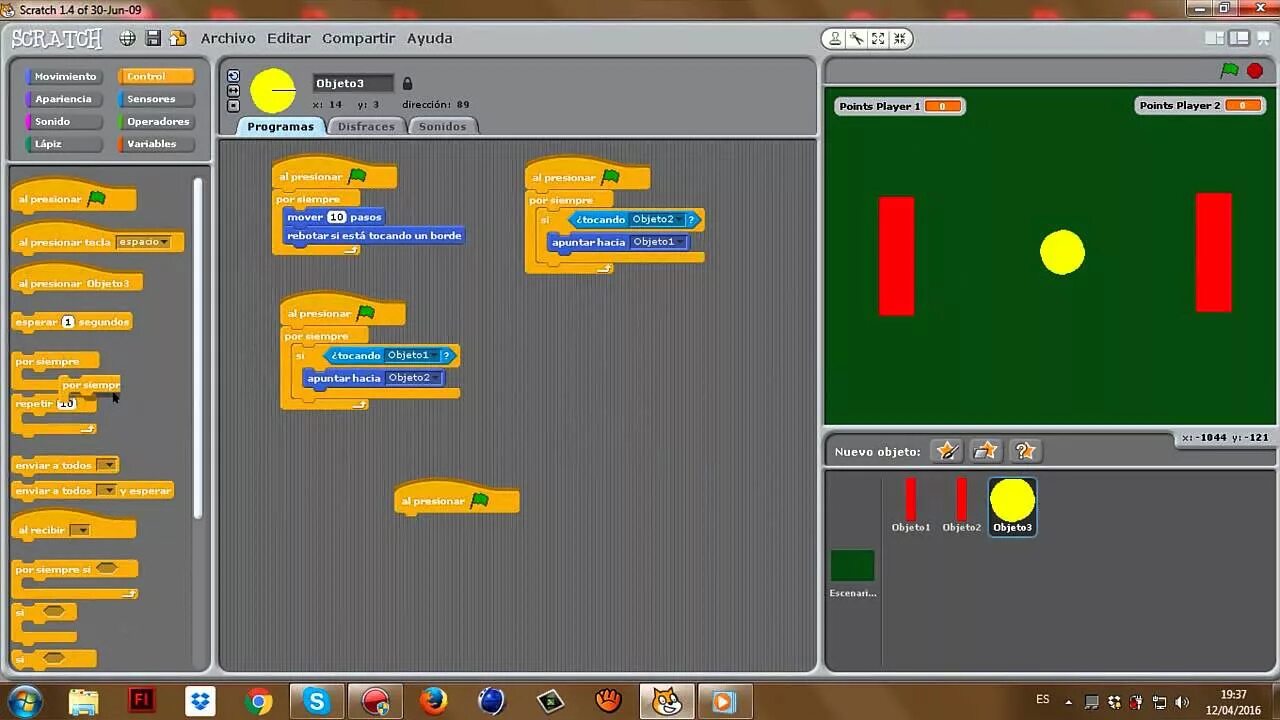Toggle the sprite lock icon

click(407, 83)
